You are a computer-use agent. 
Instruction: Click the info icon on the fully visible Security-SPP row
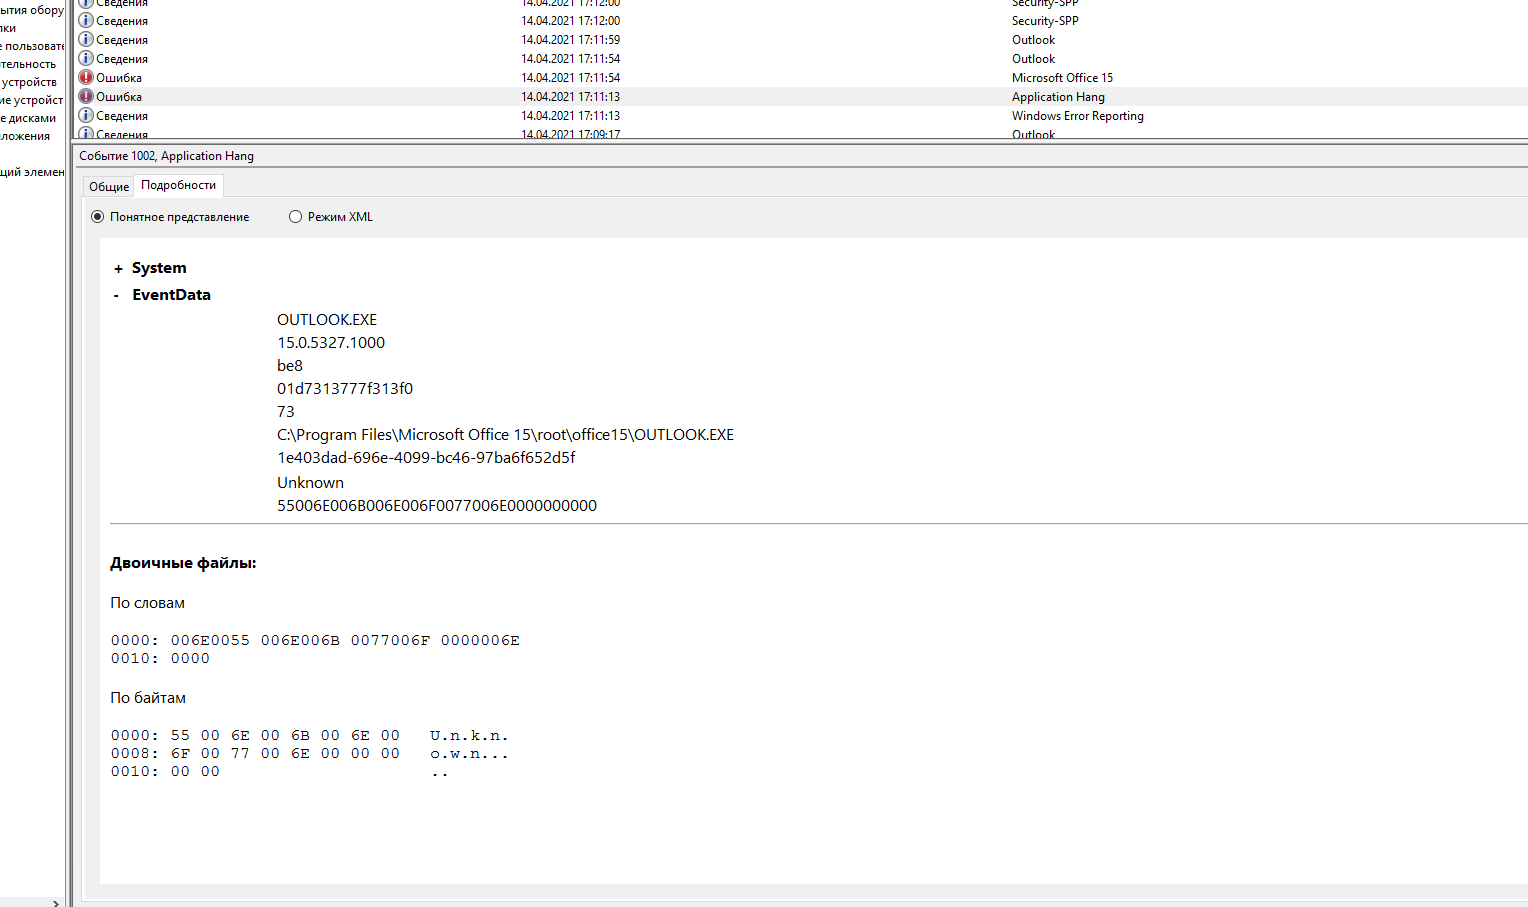(x=86, y=21)
